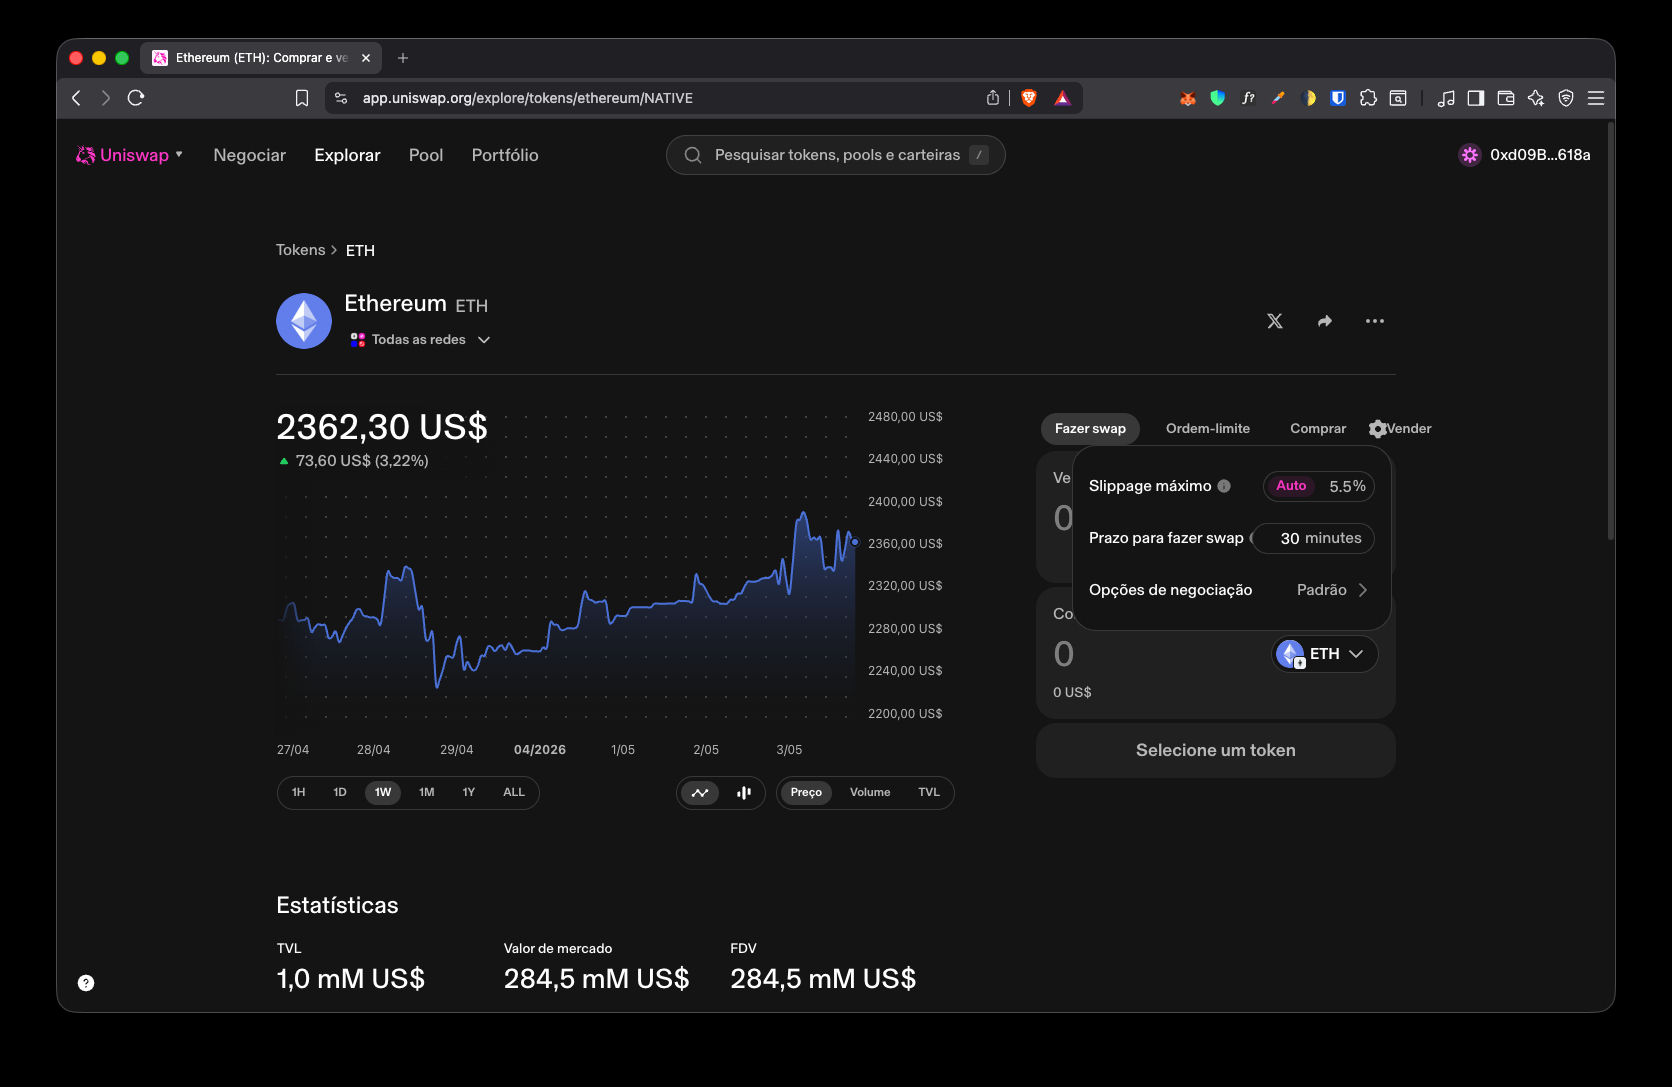Open wallet account 0xd09B...618a
The image size is (1672, 1087).
tap(1525, 155)
